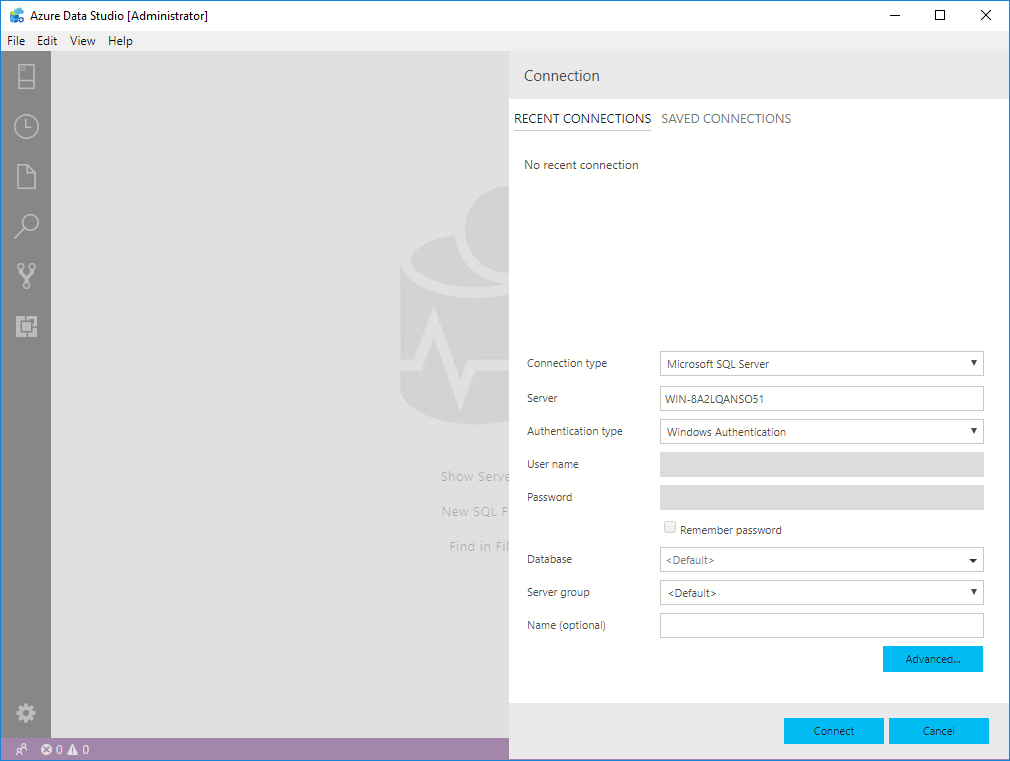Close the Azure Data Studio window
Image resolution: width=1010 pixels, height=761 pixels.
pos(986,15)
